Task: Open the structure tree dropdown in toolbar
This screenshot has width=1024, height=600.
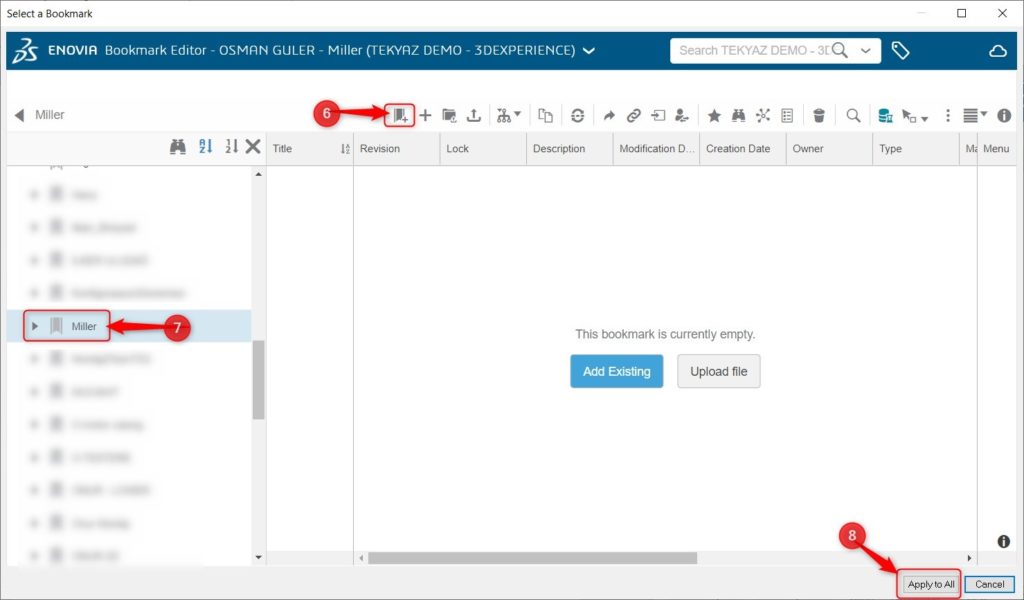Action: 508,116
